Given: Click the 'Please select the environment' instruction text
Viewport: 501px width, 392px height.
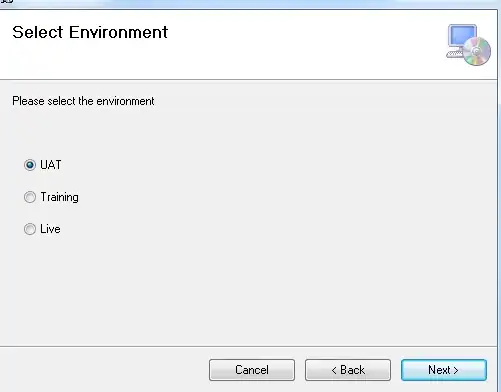Looking at the screenshot, I should point(83,101).
